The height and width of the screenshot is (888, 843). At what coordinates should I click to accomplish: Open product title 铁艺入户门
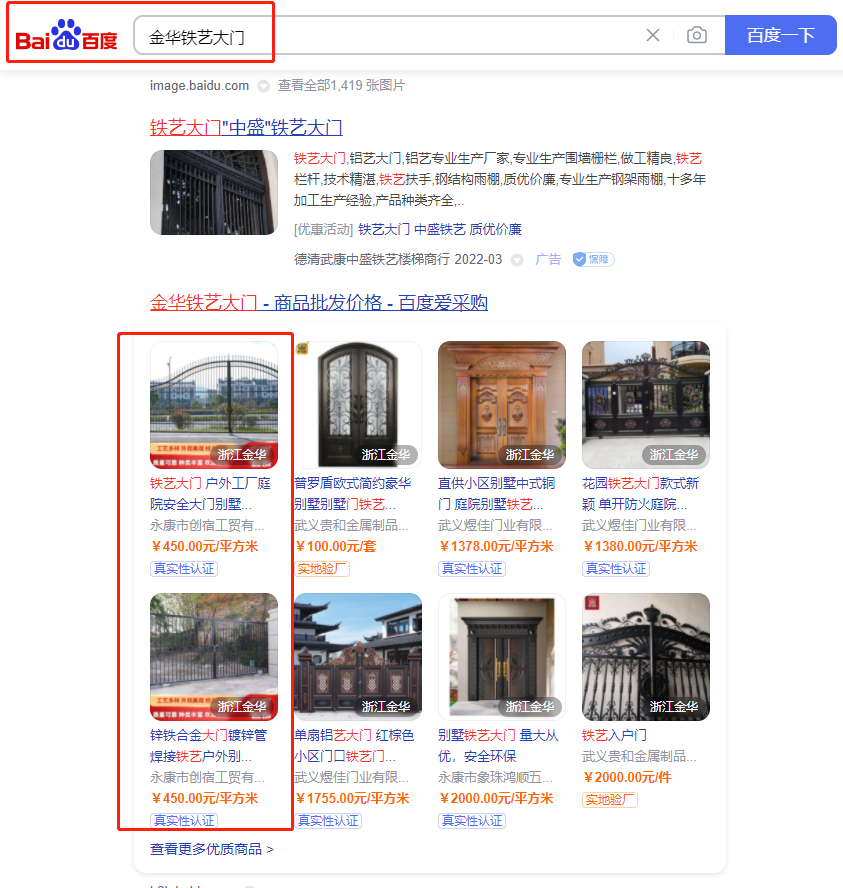pyautogui.click(x=614, y=736)
